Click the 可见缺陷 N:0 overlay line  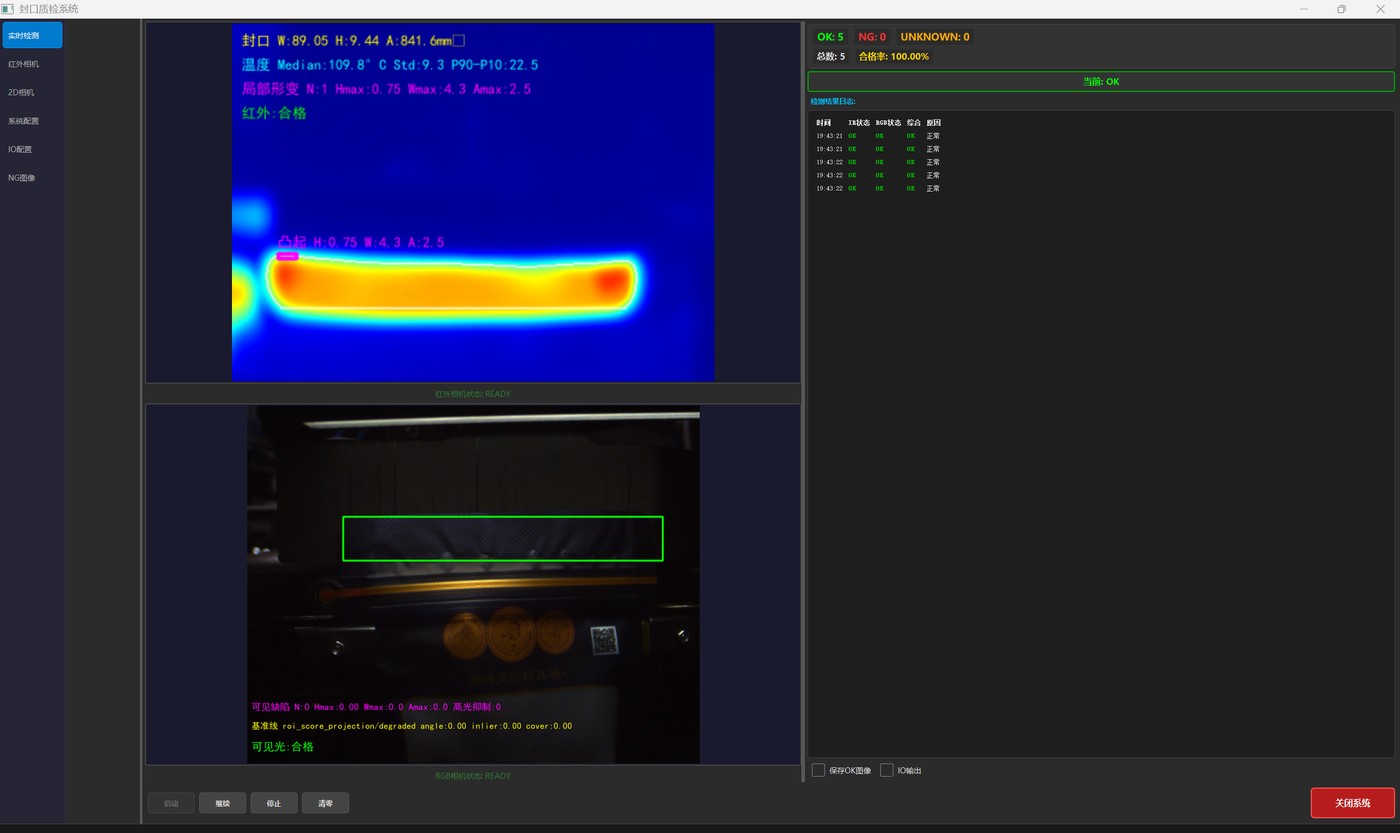[376, 707]
